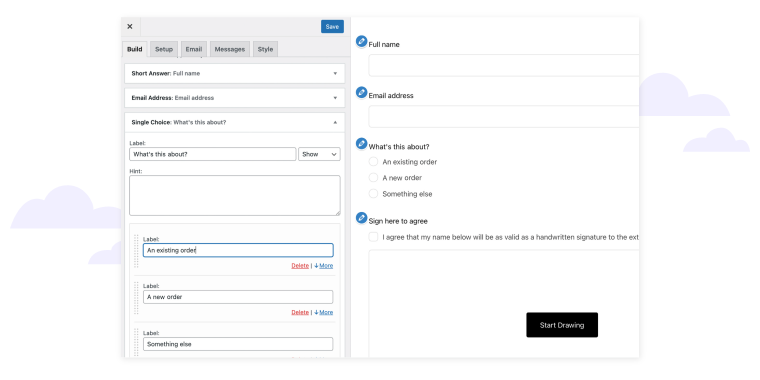Click into the Hint text area
This screenshot has height=380, width=760.
point(235,195)
